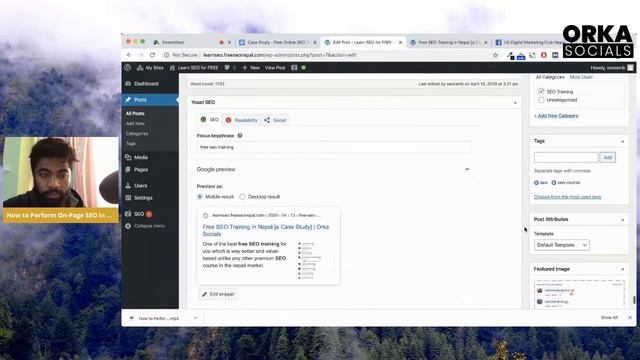Switch to Free SEO Training in Nepal tab
640x360 pixels.
pos(448,42)
